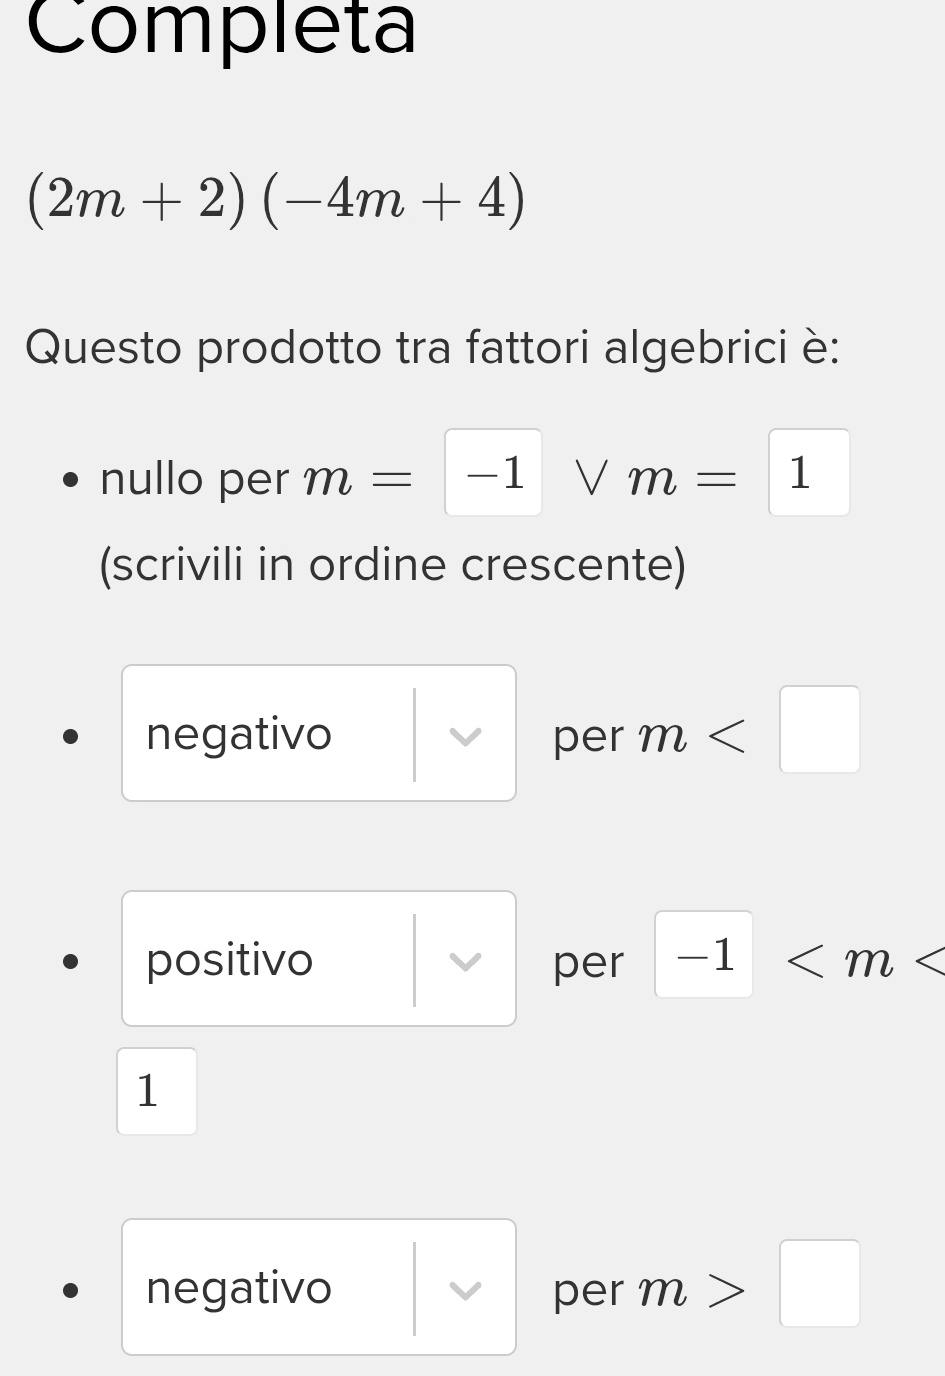Image resolution: width=945 pixels, height=1376 pixels.
Task: Click the 'nullo per m =' label
Action: (x=255, y=478)
